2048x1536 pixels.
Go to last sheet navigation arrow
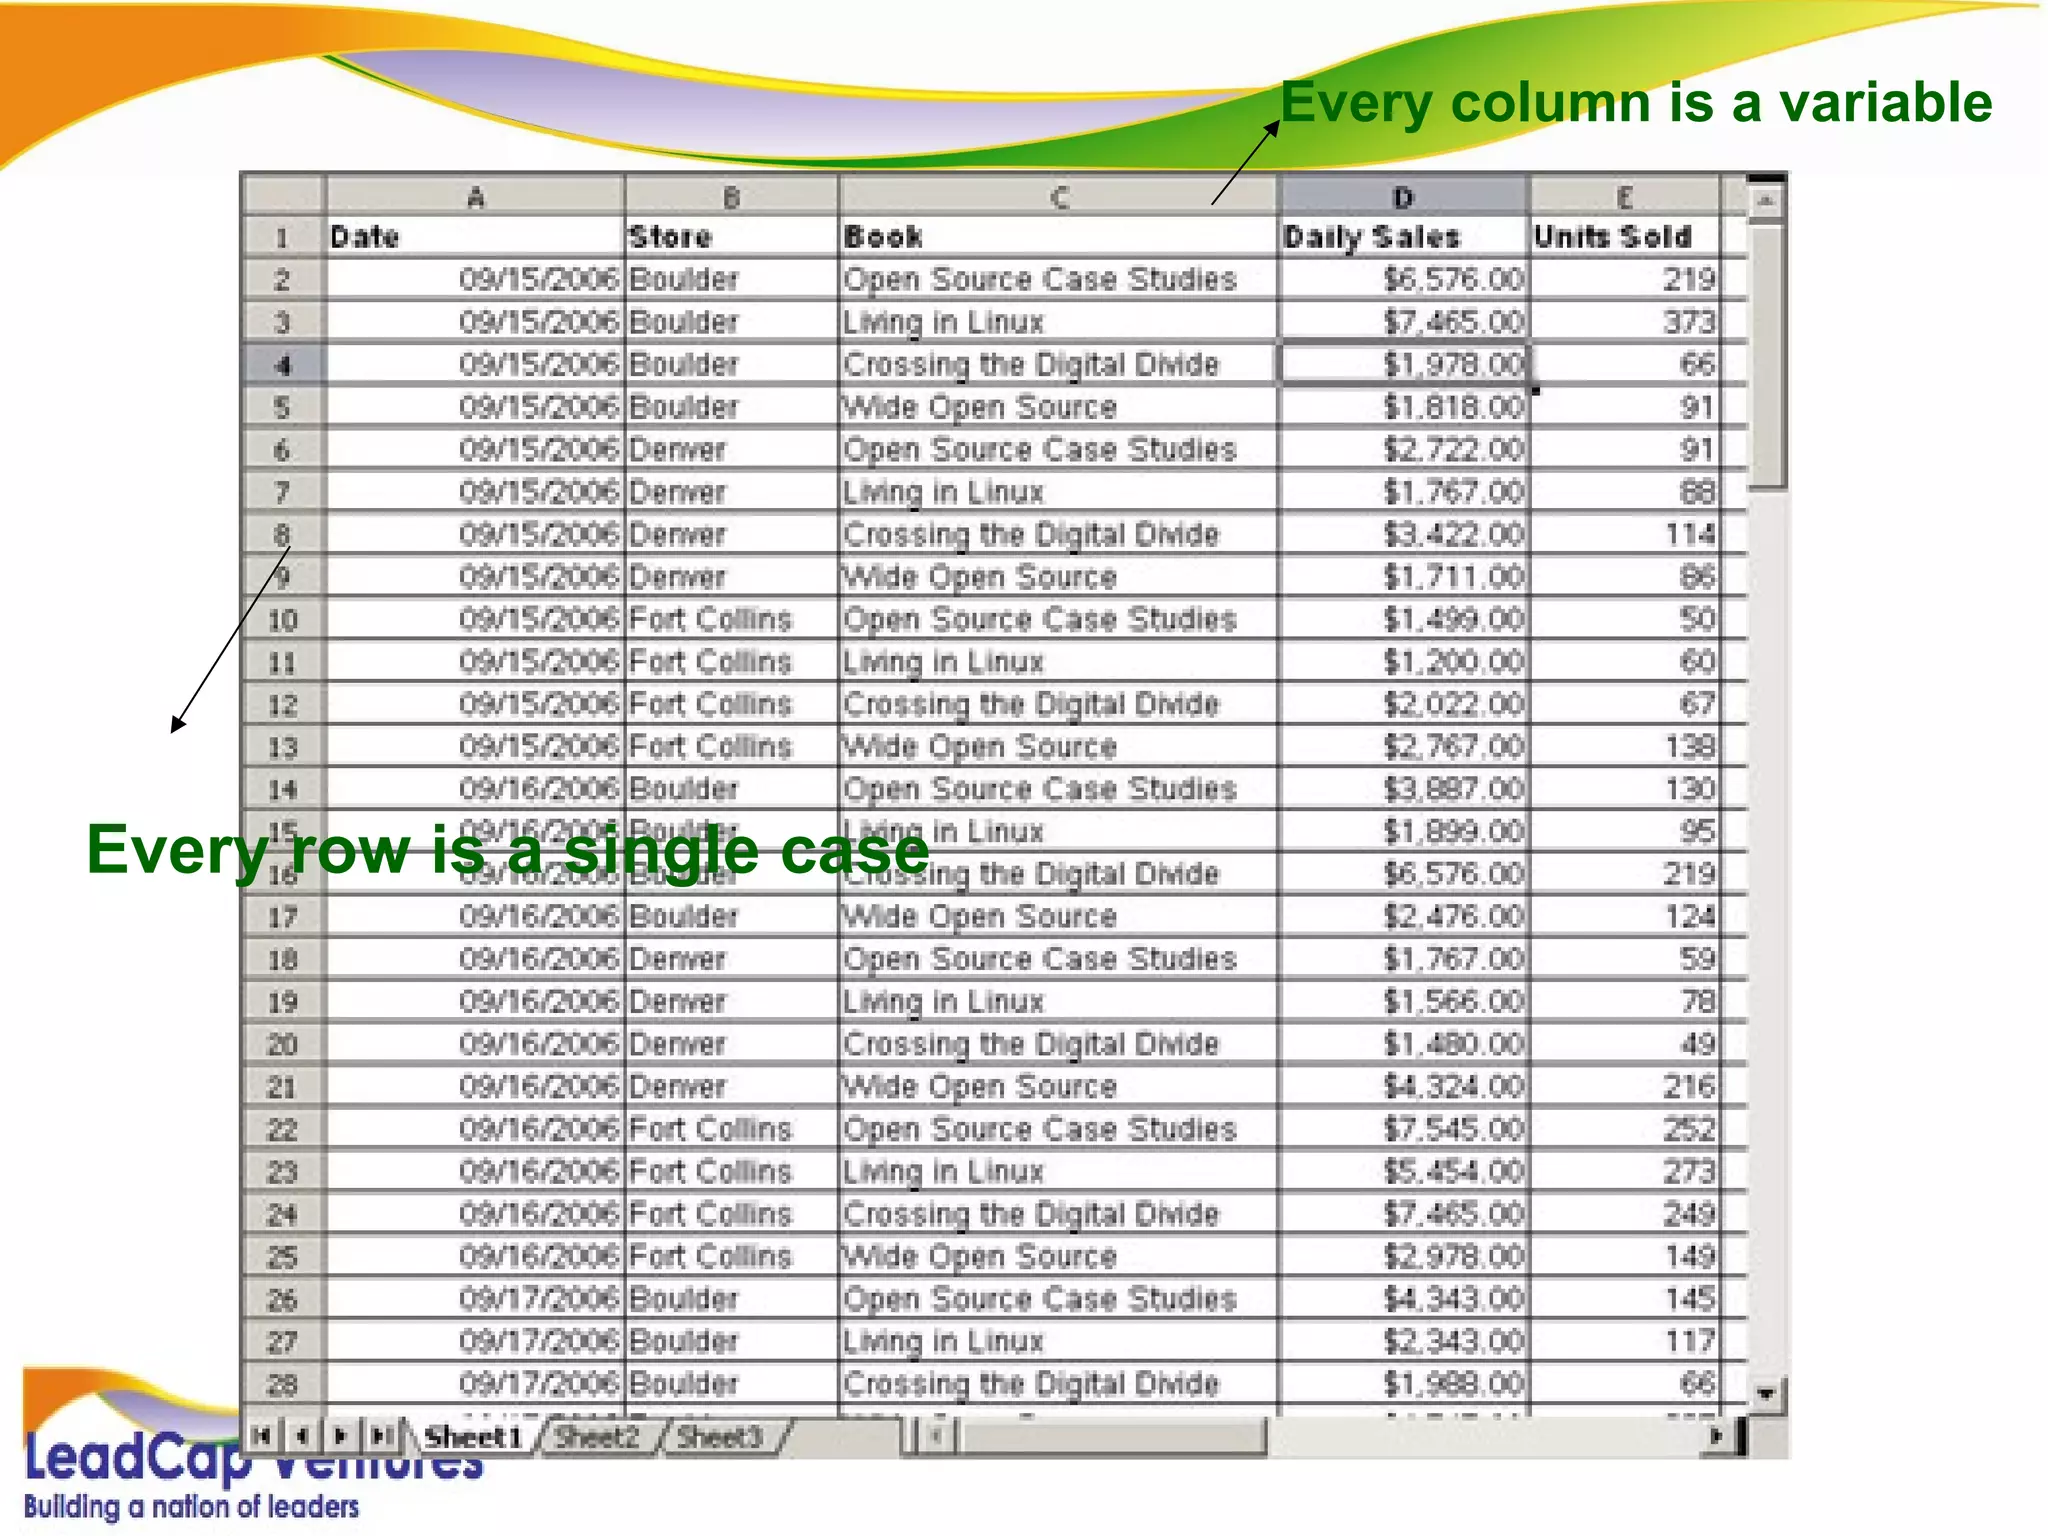(x=380, y=1436)
